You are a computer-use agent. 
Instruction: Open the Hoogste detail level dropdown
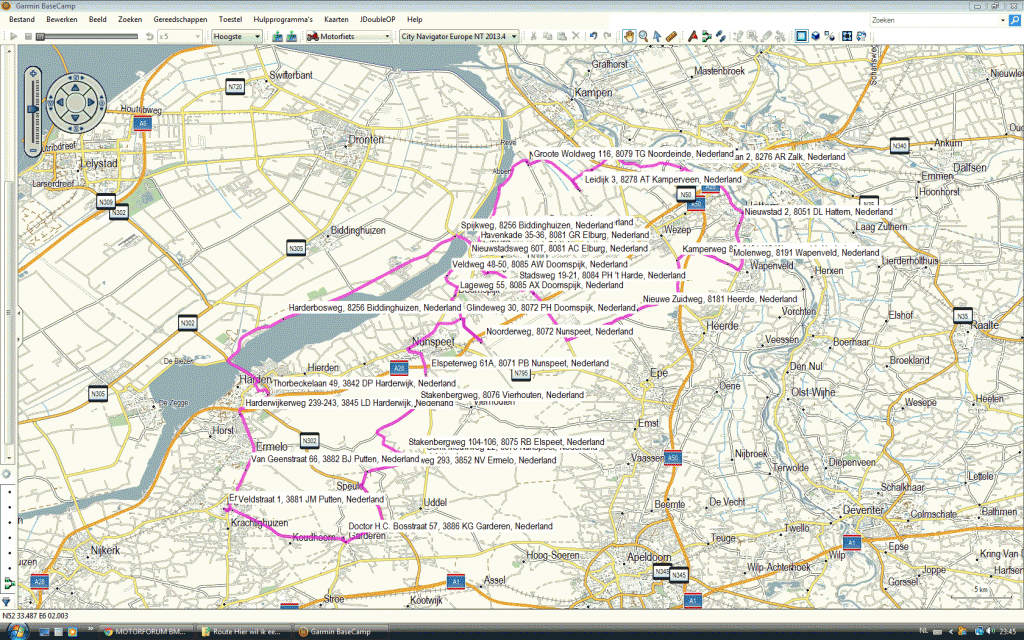tap(236, 37)
